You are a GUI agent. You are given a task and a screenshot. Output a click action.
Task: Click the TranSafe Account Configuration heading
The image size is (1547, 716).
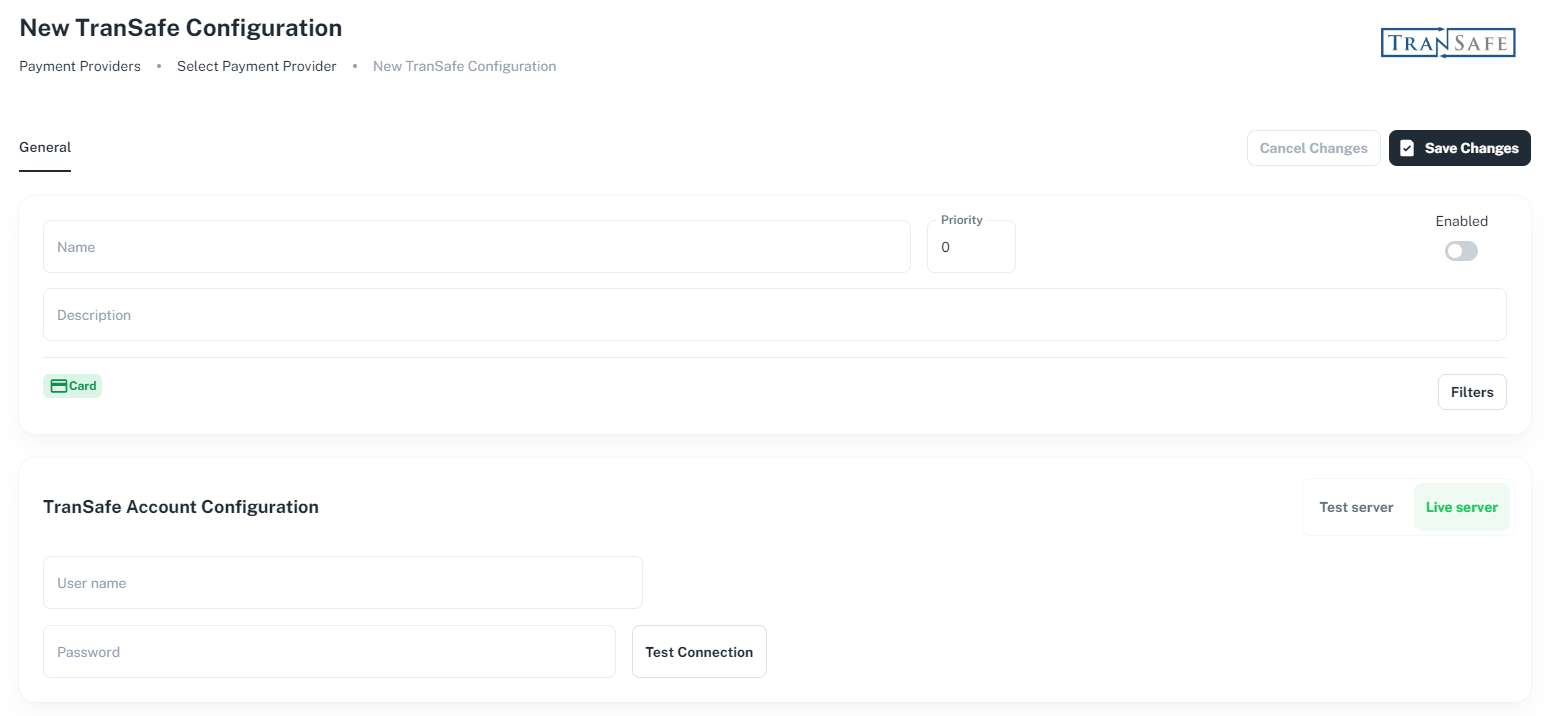click(181, 507)
